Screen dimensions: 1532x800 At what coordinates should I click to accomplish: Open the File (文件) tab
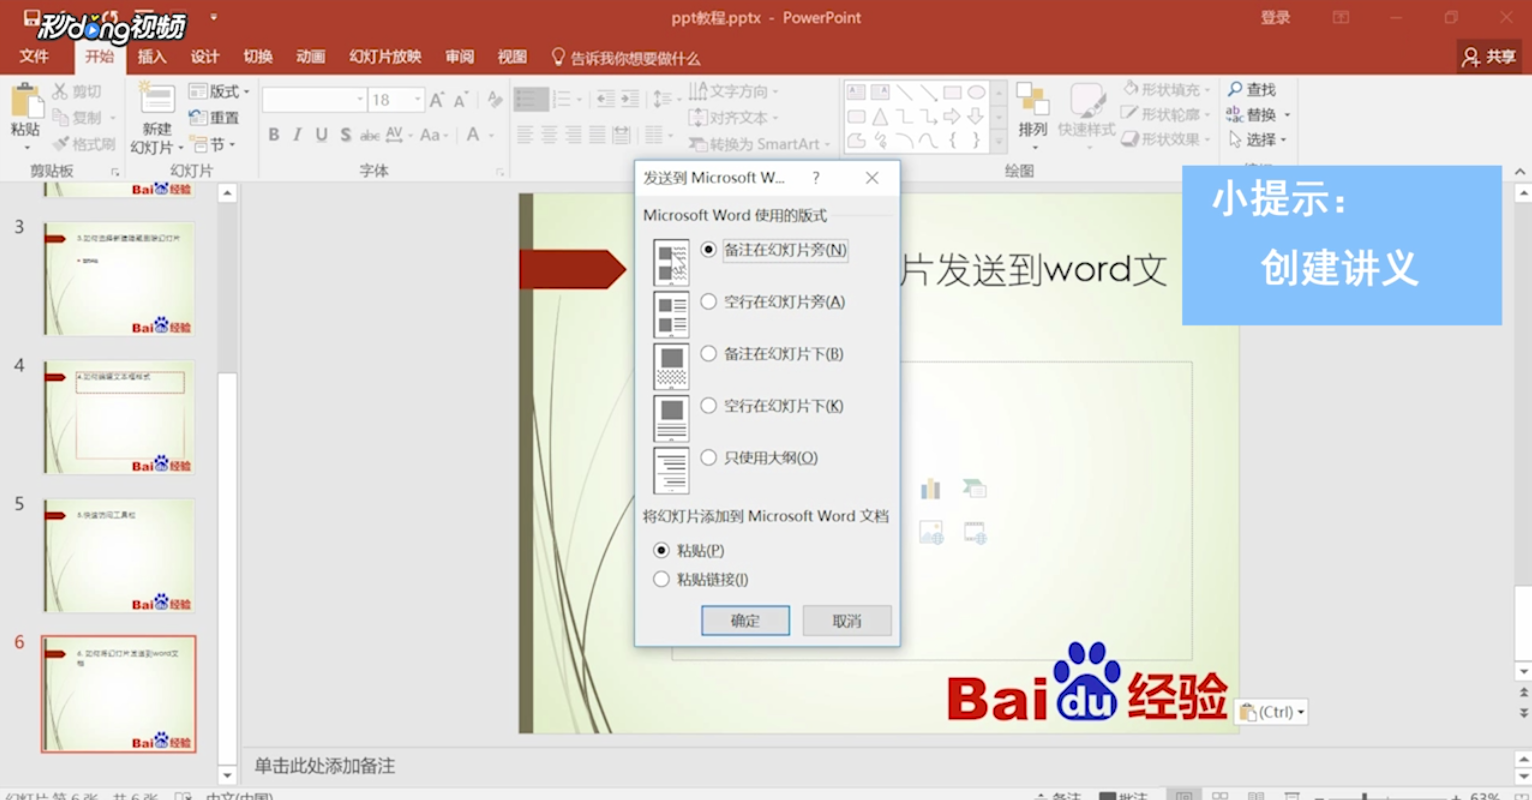[34, 57]
